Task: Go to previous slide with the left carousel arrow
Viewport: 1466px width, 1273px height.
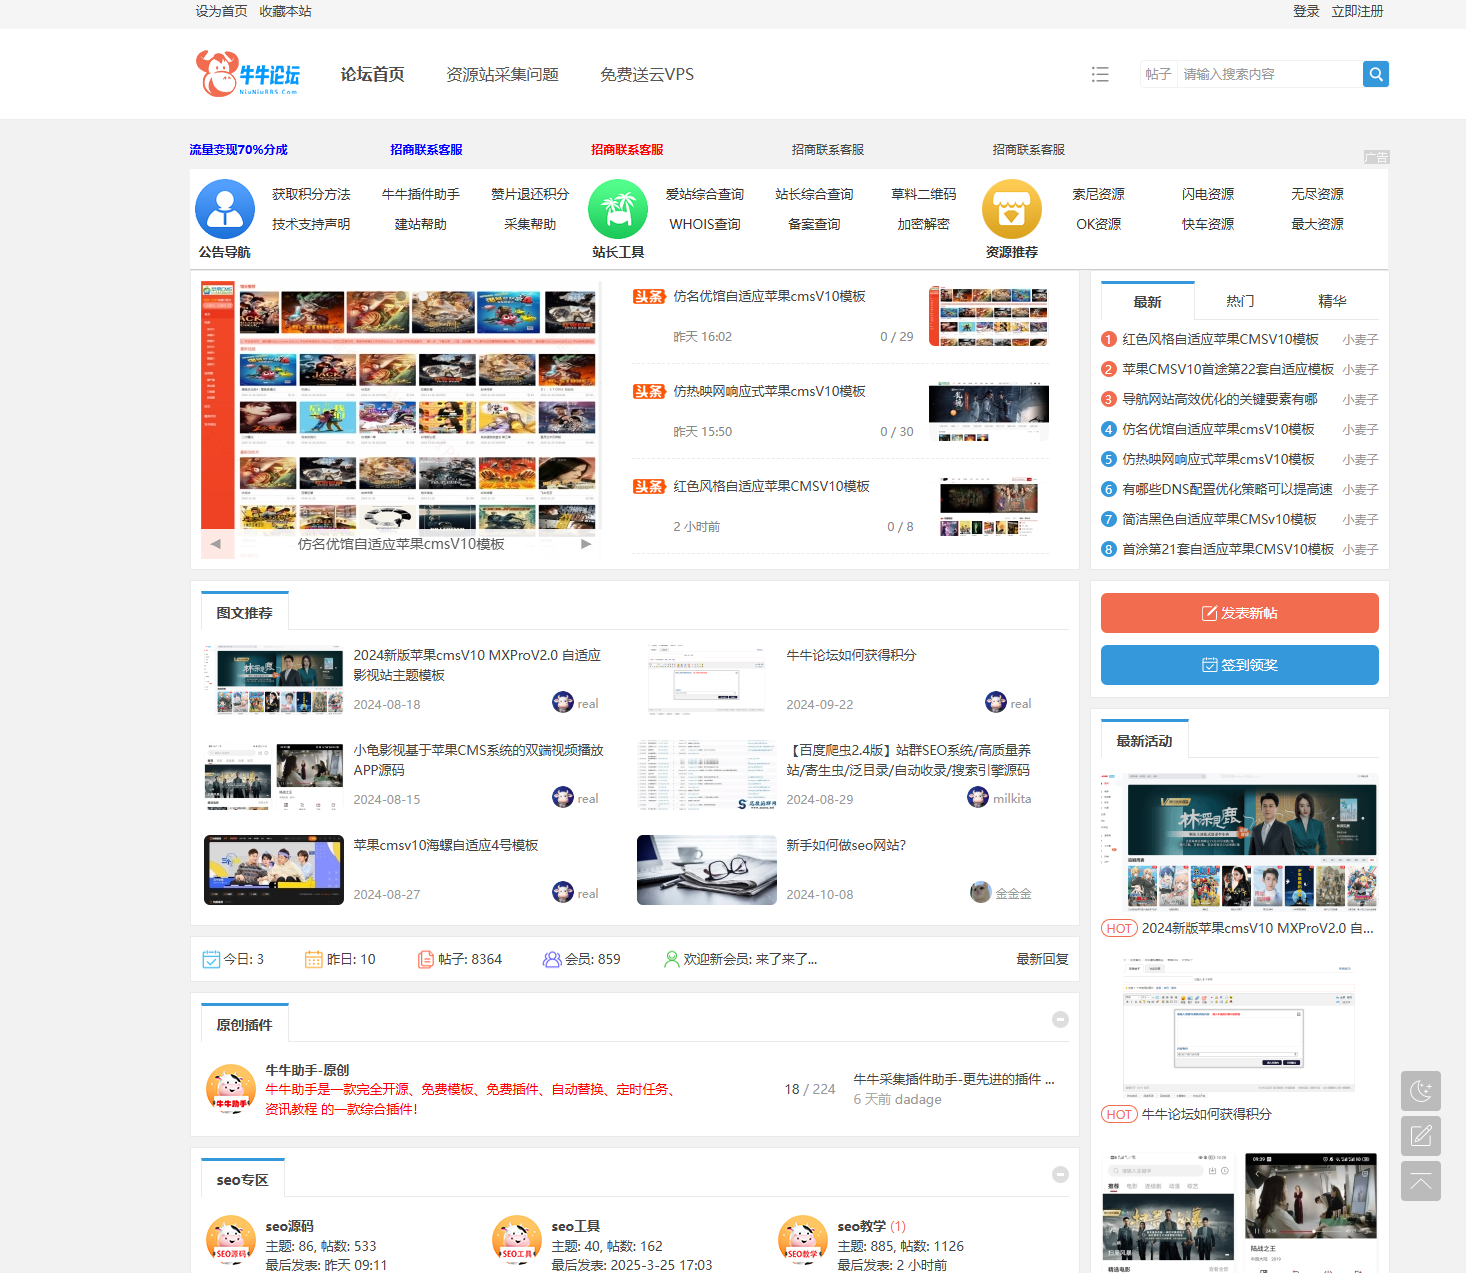Action: (x=217, y=543)
